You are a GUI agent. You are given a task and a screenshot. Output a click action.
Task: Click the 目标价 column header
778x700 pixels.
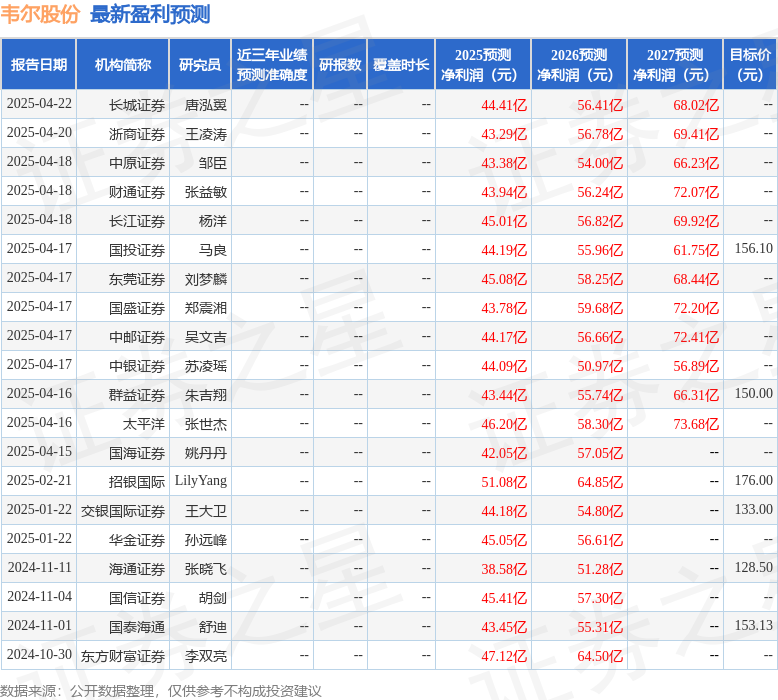[750, 64]
